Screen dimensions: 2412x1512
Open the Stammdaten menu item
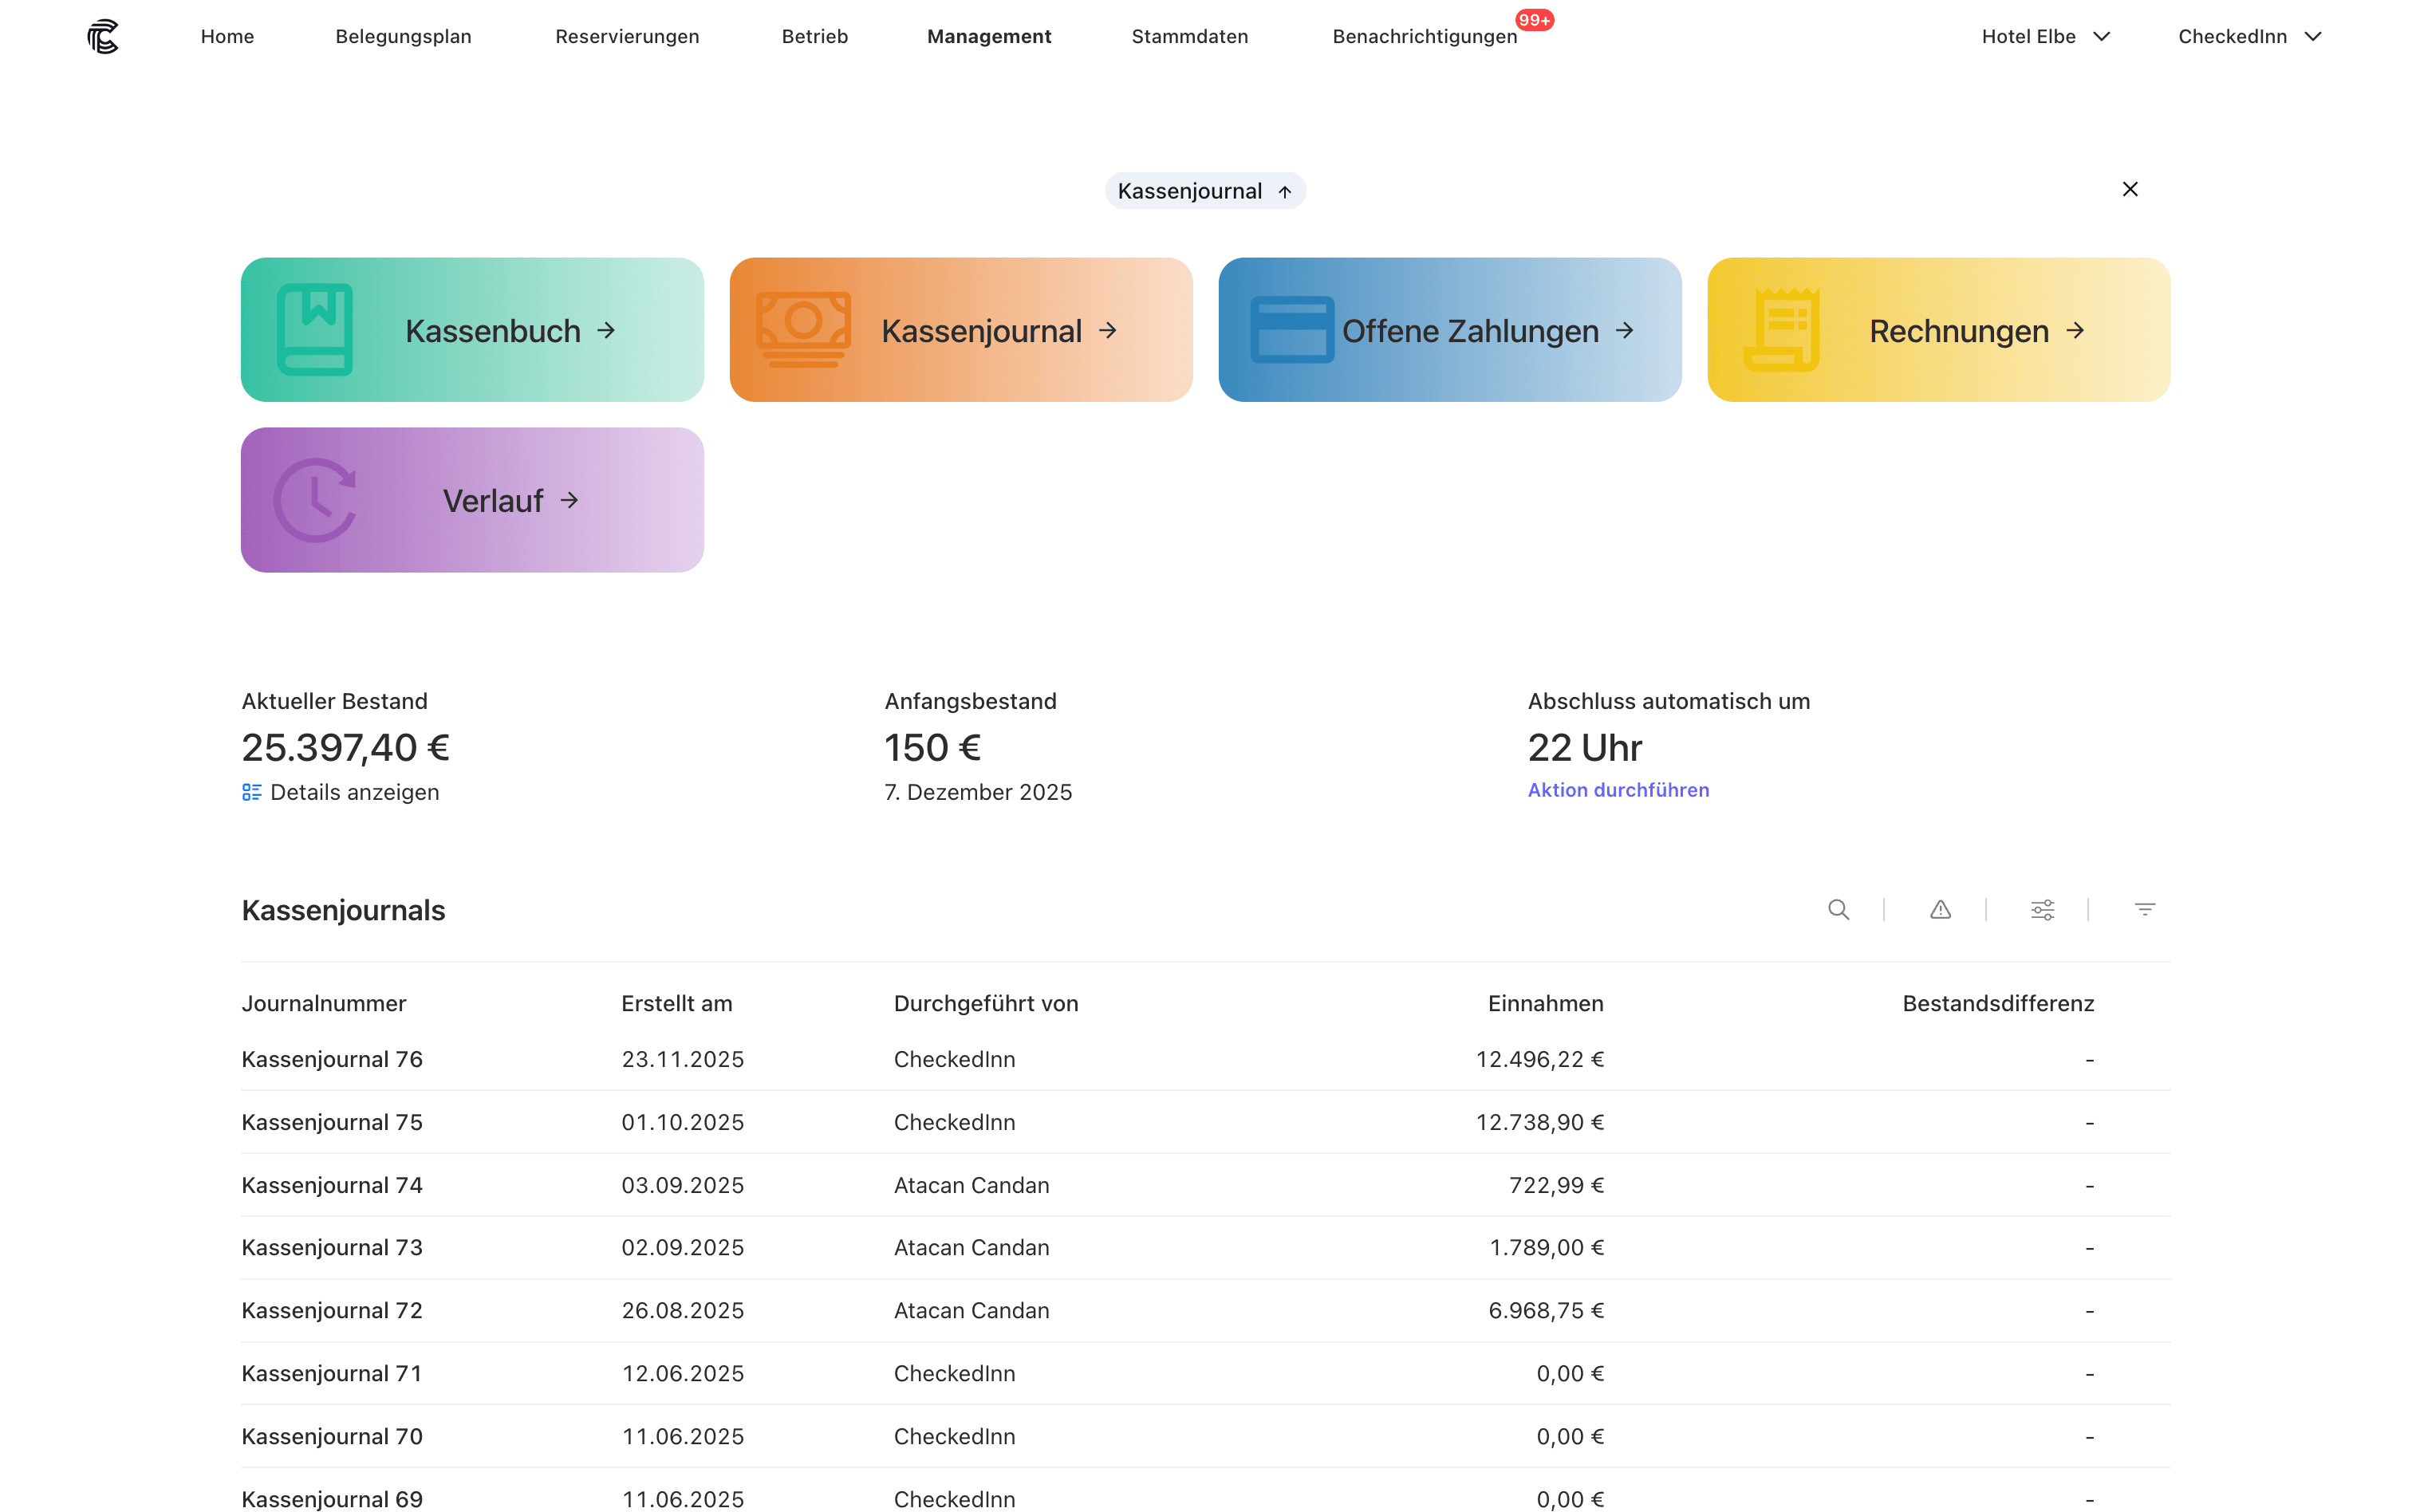tap(1189, 36)
